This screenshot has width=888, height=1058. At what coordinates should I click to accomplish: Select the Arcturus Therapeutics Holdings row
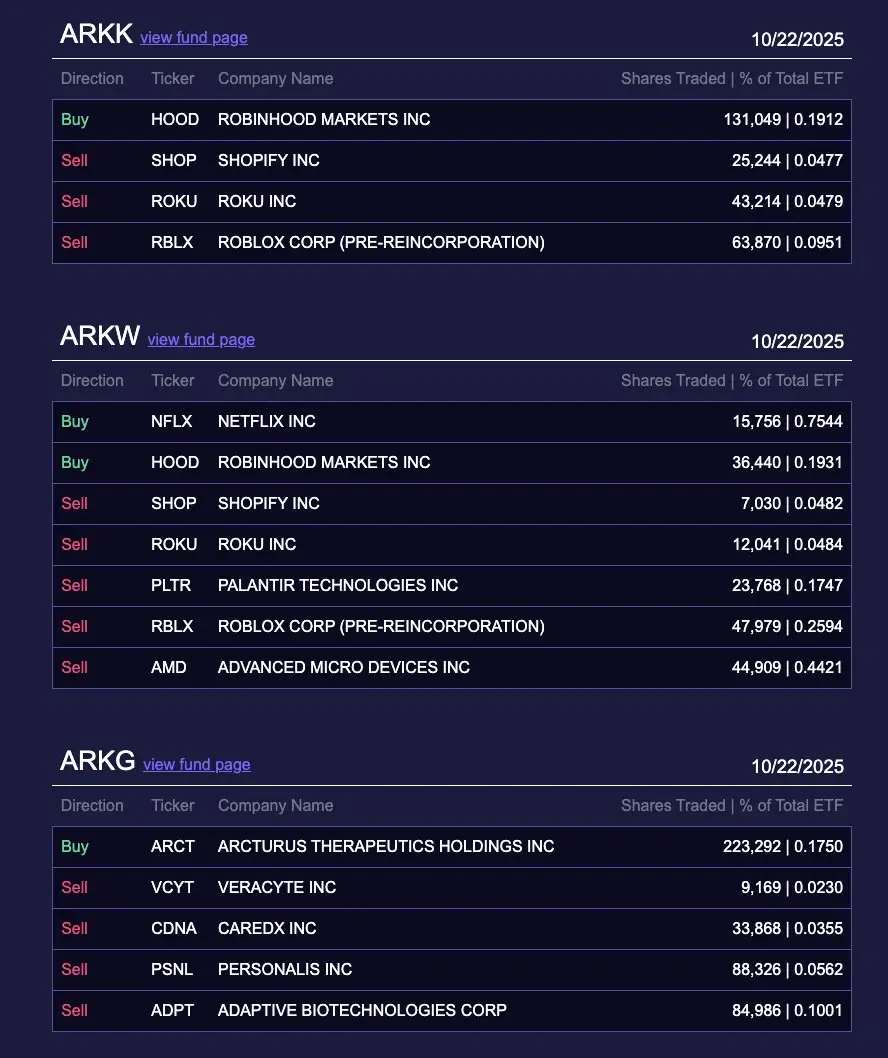click(451, 847)
